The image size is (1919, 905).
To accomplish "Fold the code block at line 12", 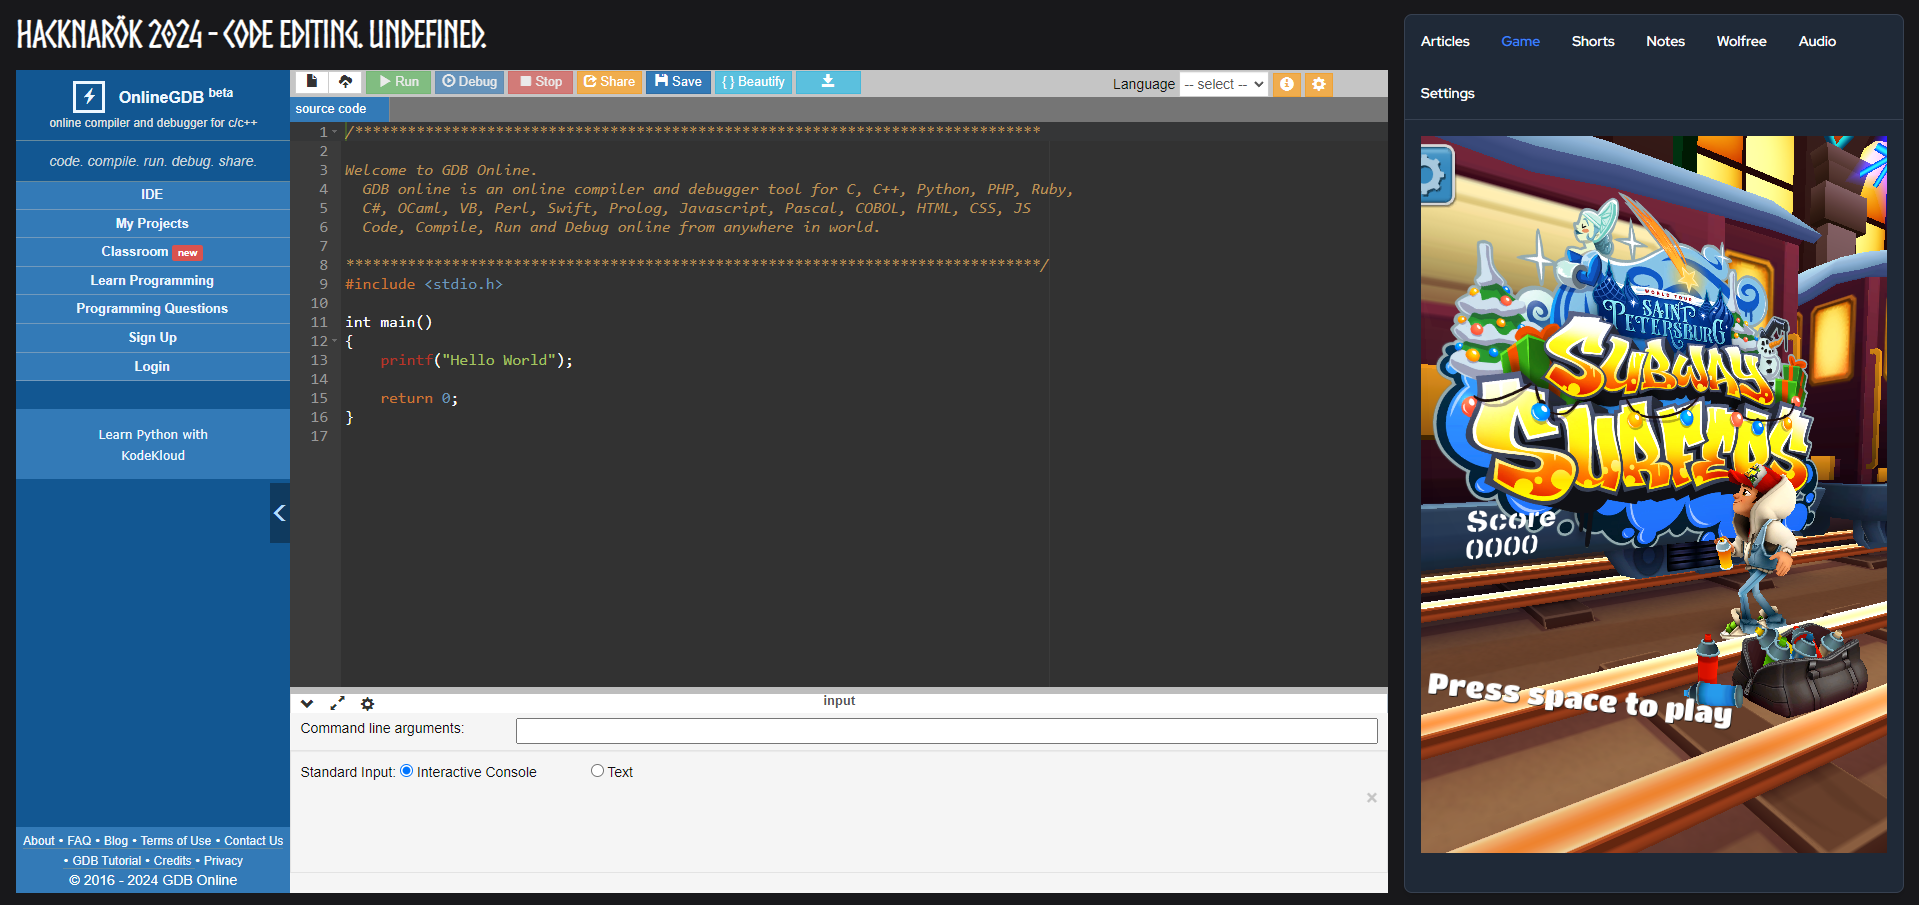I will coord(335,341).
